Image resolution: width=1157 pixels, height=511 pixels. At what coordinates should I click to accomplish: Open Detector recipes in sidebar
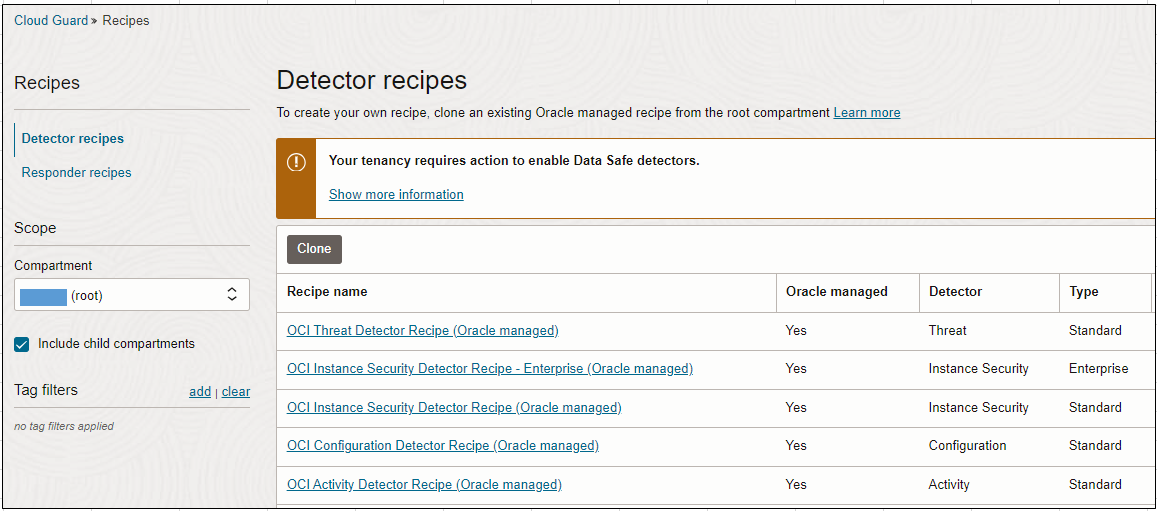pos(72,139)
